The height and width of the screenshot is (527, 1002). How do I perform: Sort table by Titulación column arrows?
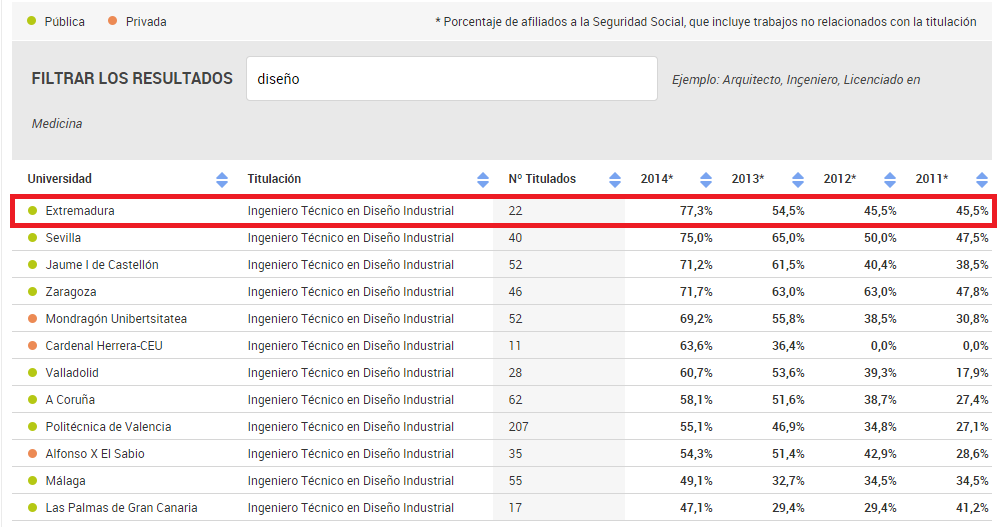pyautogui.click(x=483, y=179)
